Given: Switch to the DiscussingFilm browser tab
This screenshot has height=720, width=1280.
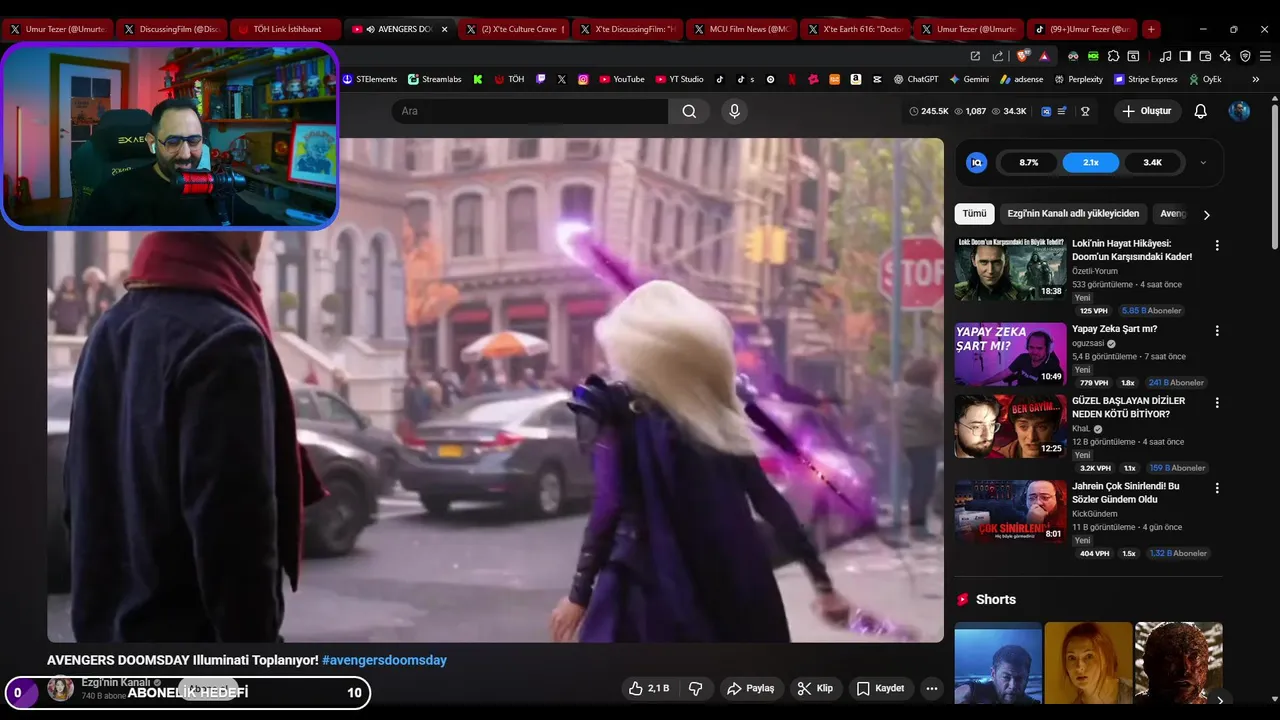Looking at the screenshot, I should pos(172,29).
